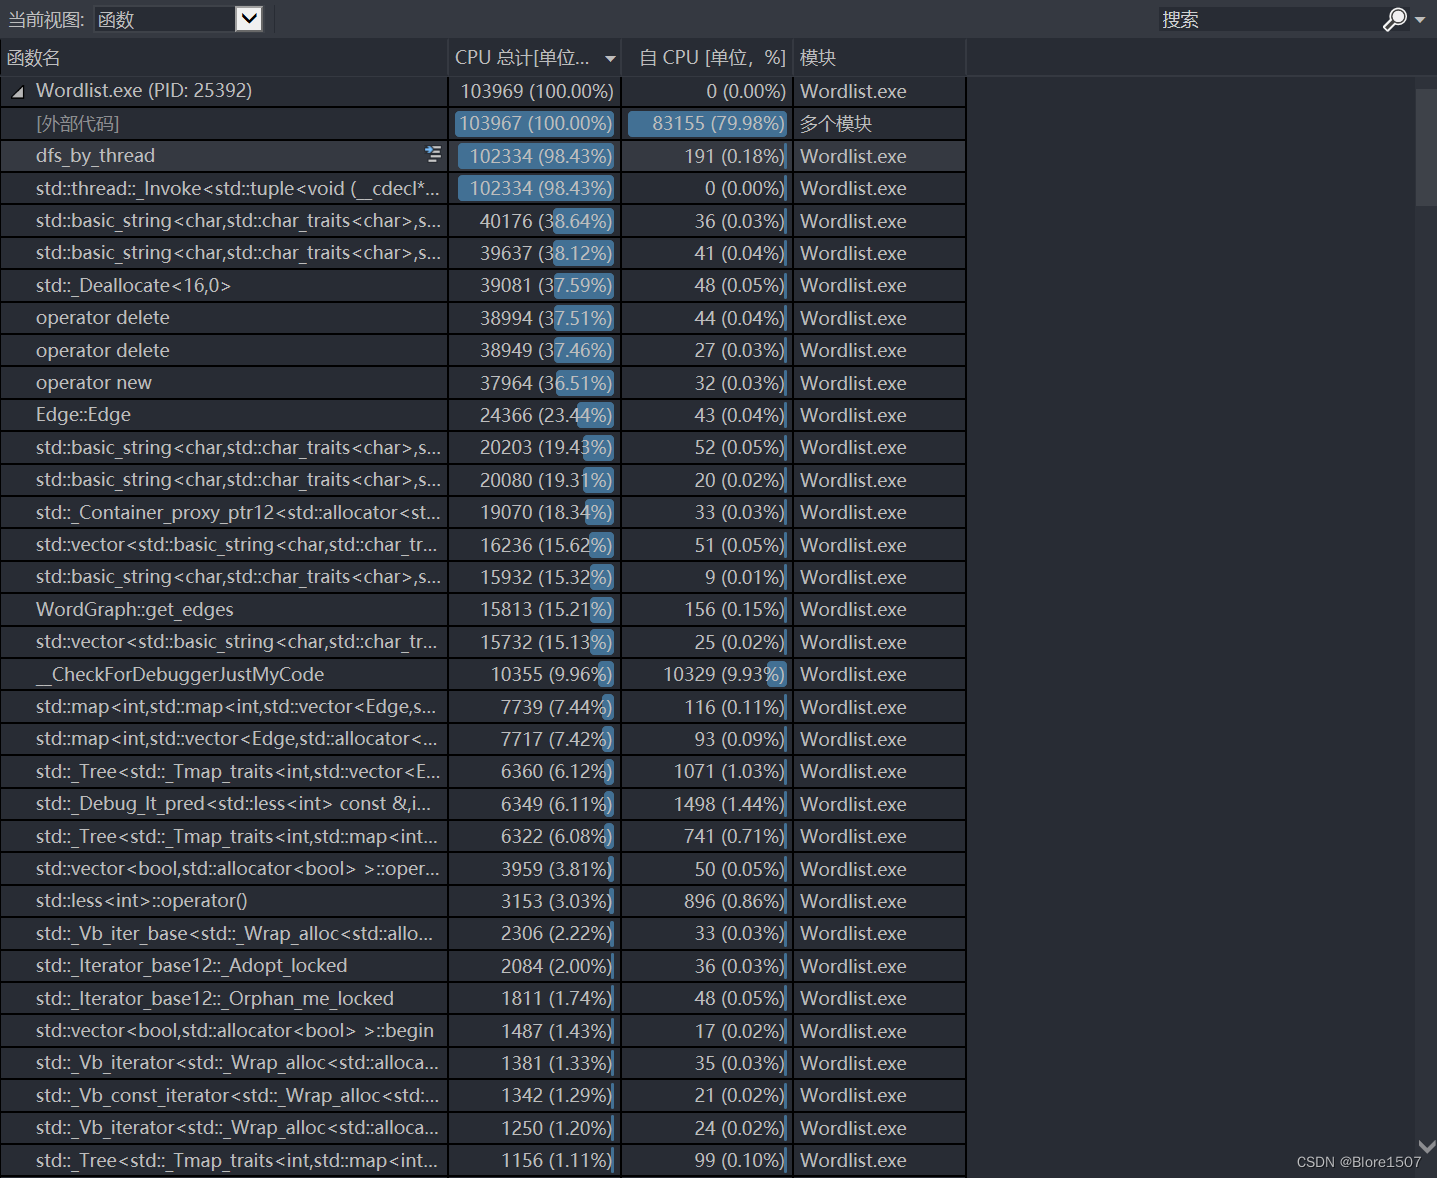
Task: Click the 103969 (100.00%) total CPU cell
Action: pos(536,91)
